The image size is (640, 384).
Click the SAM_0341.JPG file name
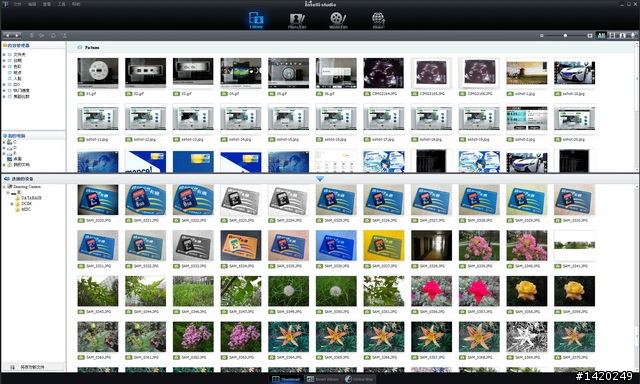click(575, 266)
